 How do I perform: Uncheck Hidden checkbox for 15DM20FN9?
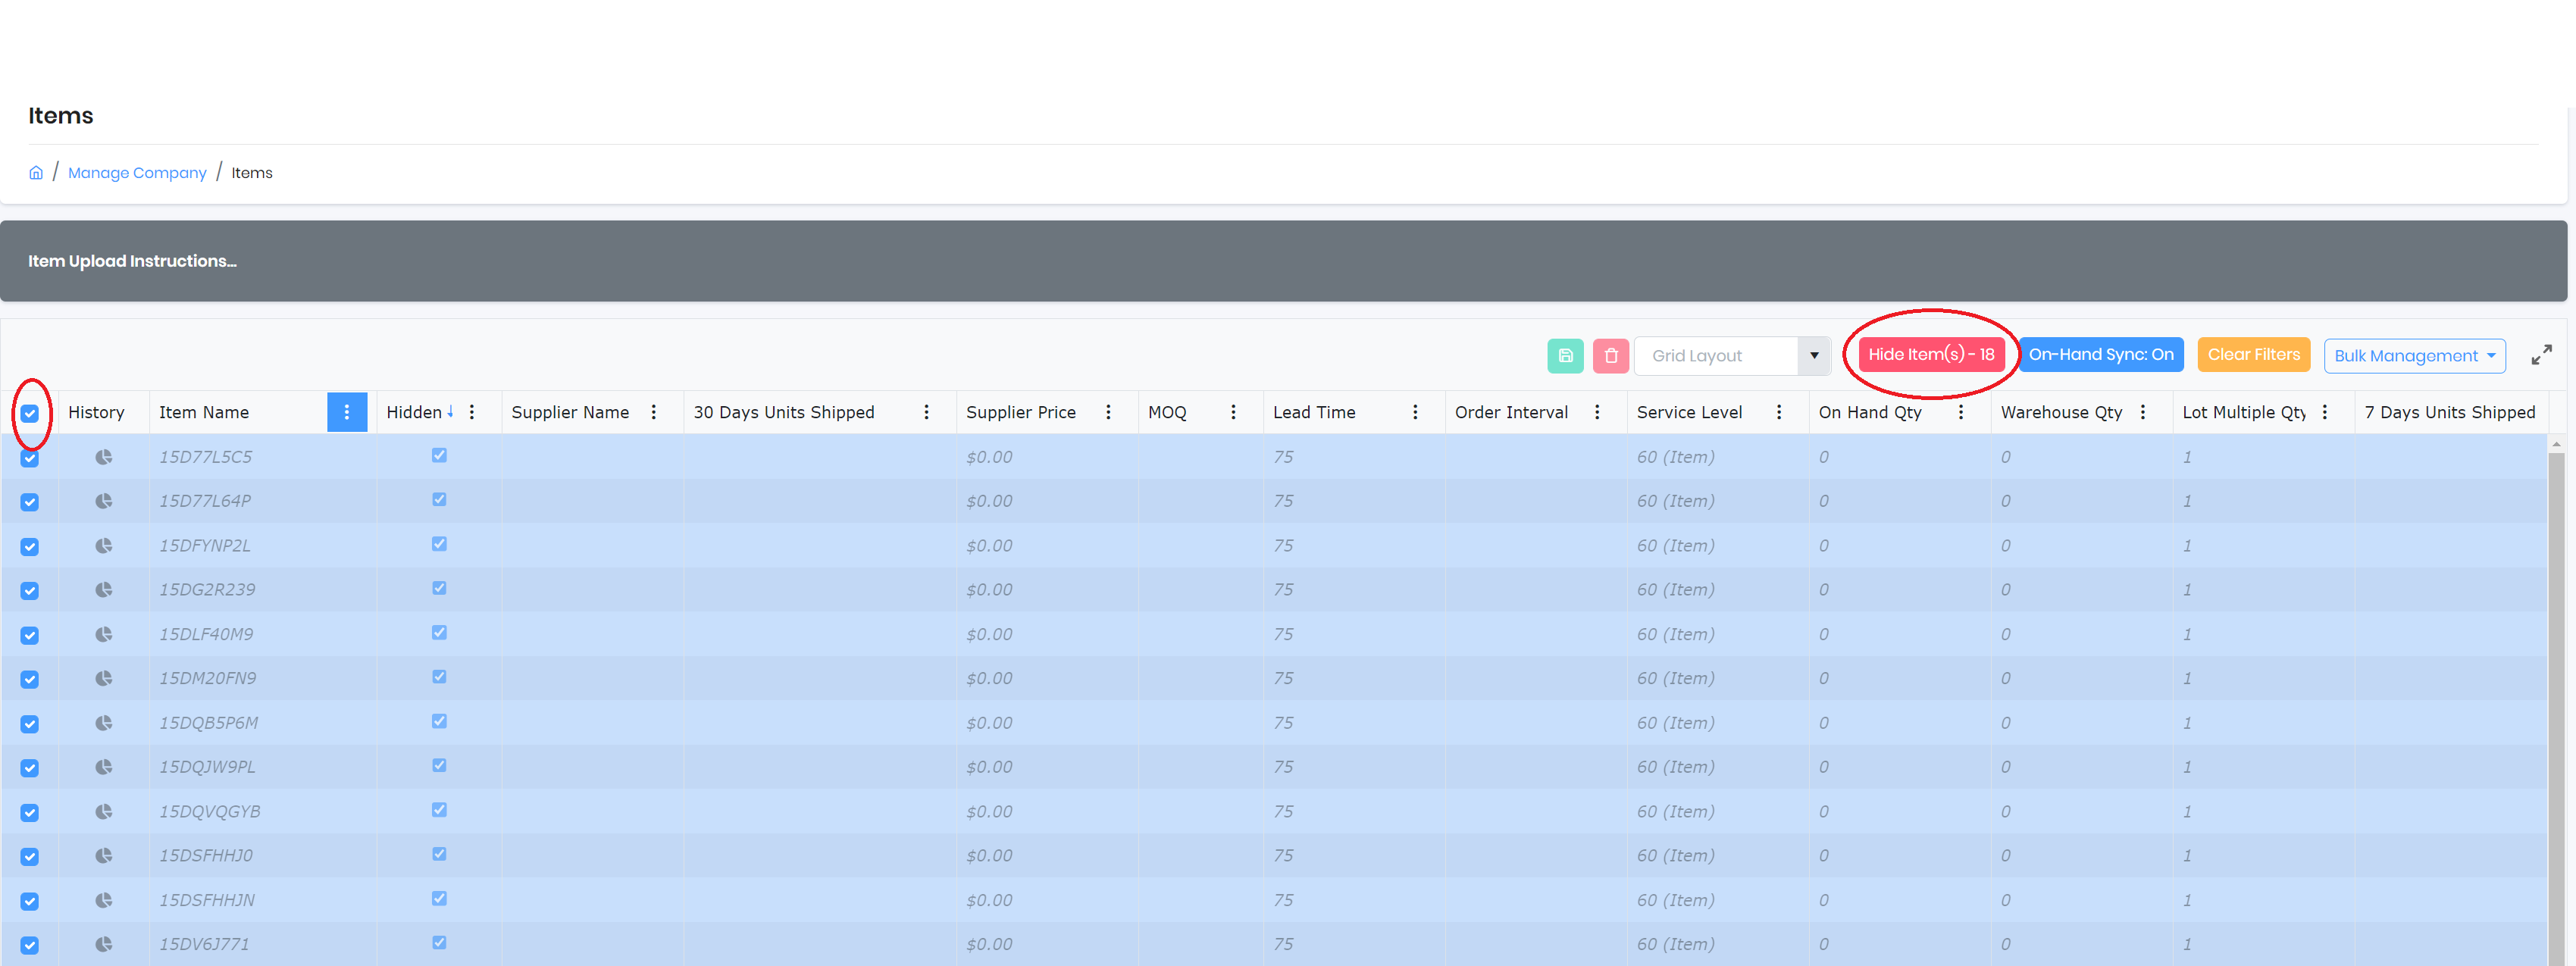439,677
